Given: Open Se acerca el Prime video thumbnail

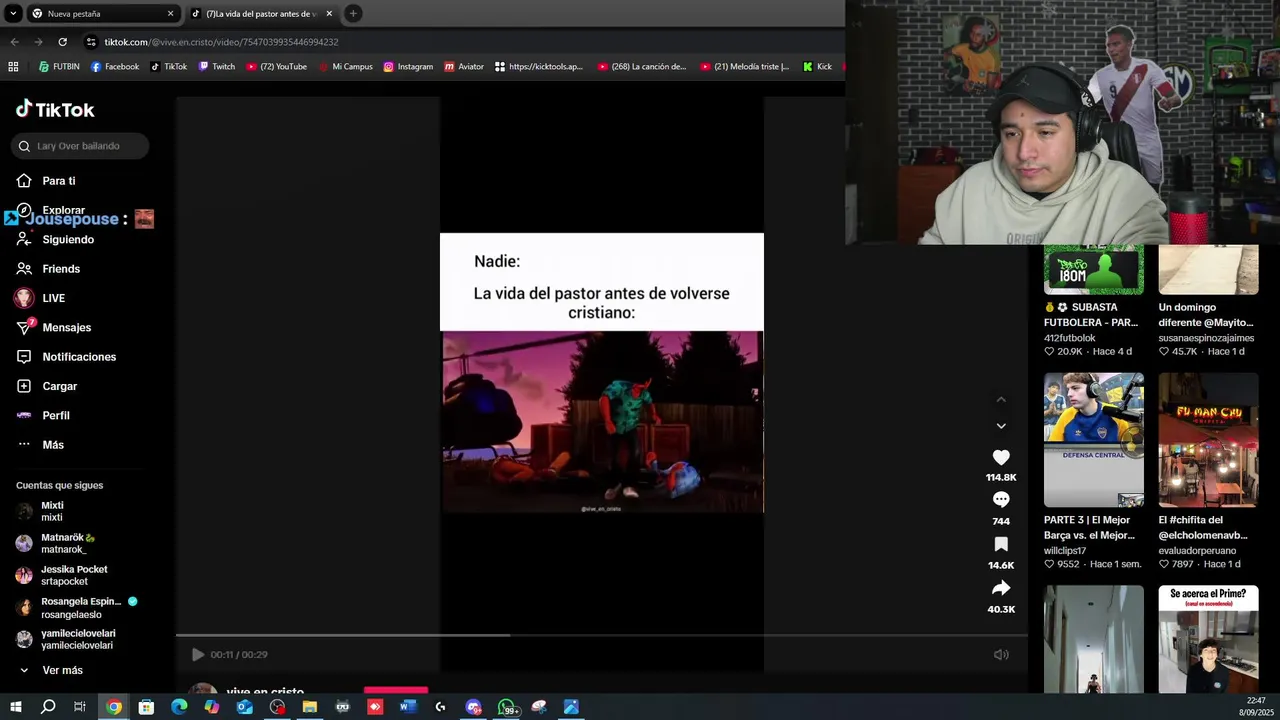Looking at the screenshot, I should pos(1208,639).
